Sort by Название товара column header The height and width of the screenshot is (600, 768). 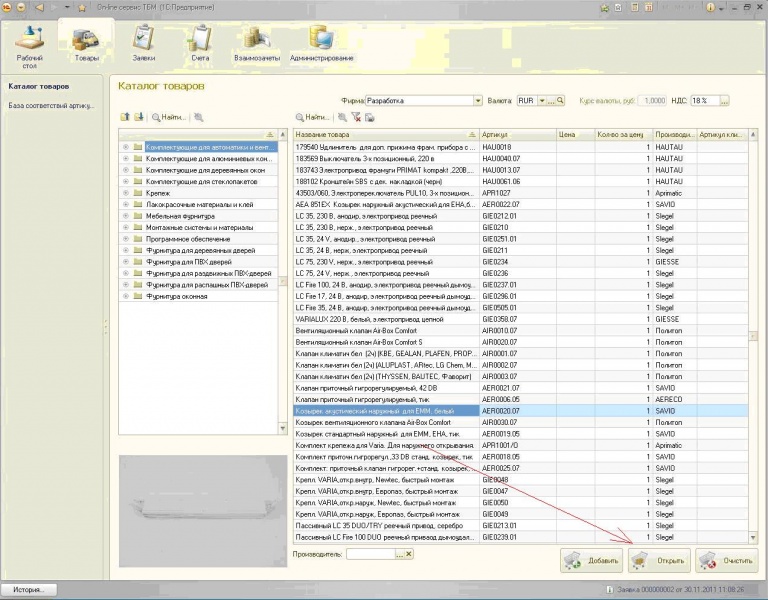386,134
